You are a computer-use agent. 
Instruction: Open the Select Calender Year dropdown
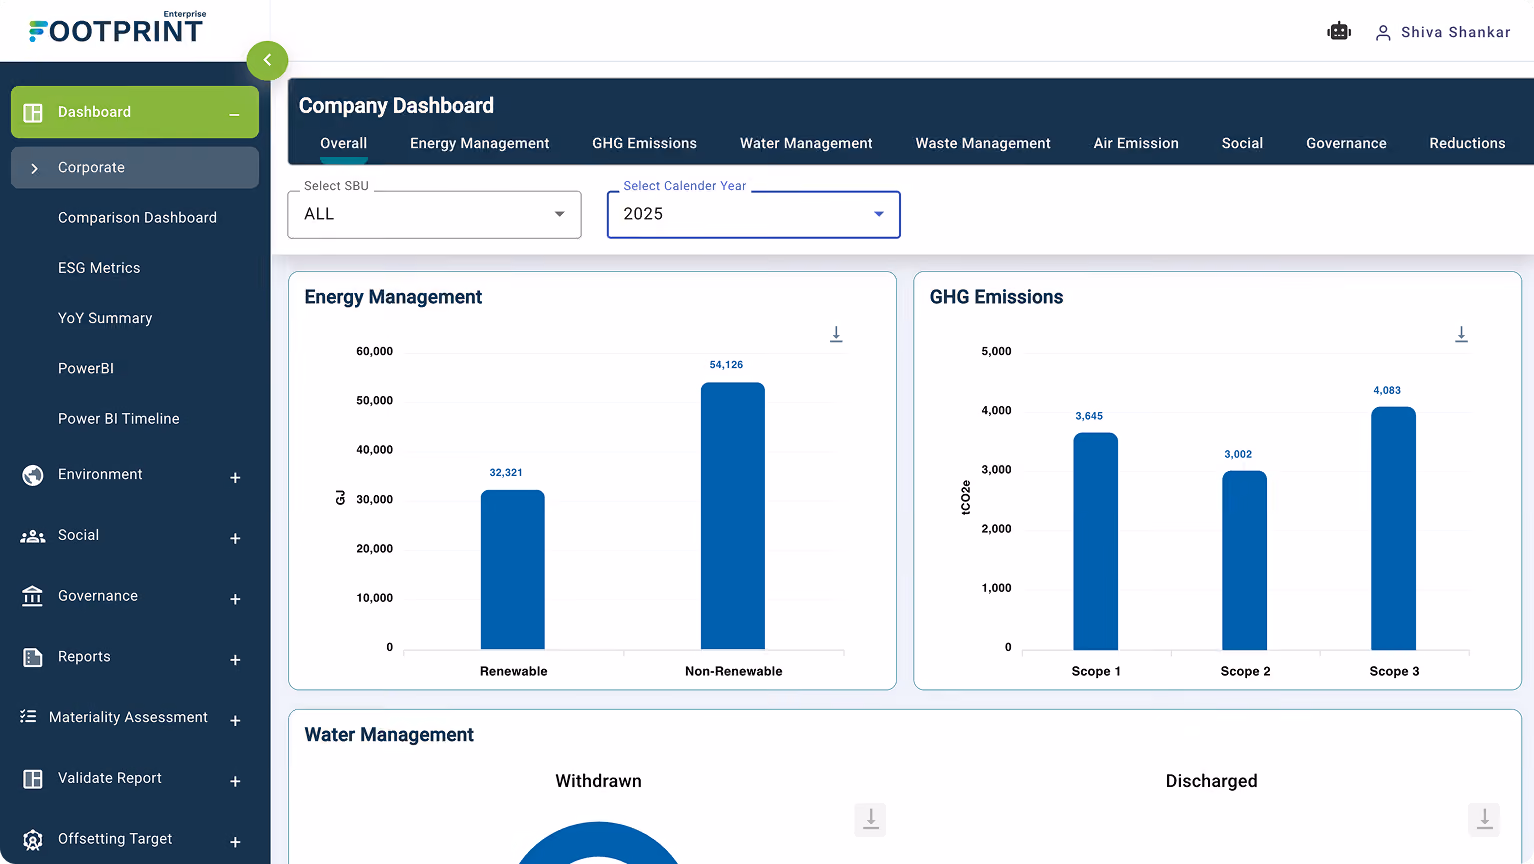click(x=754, y=214)
